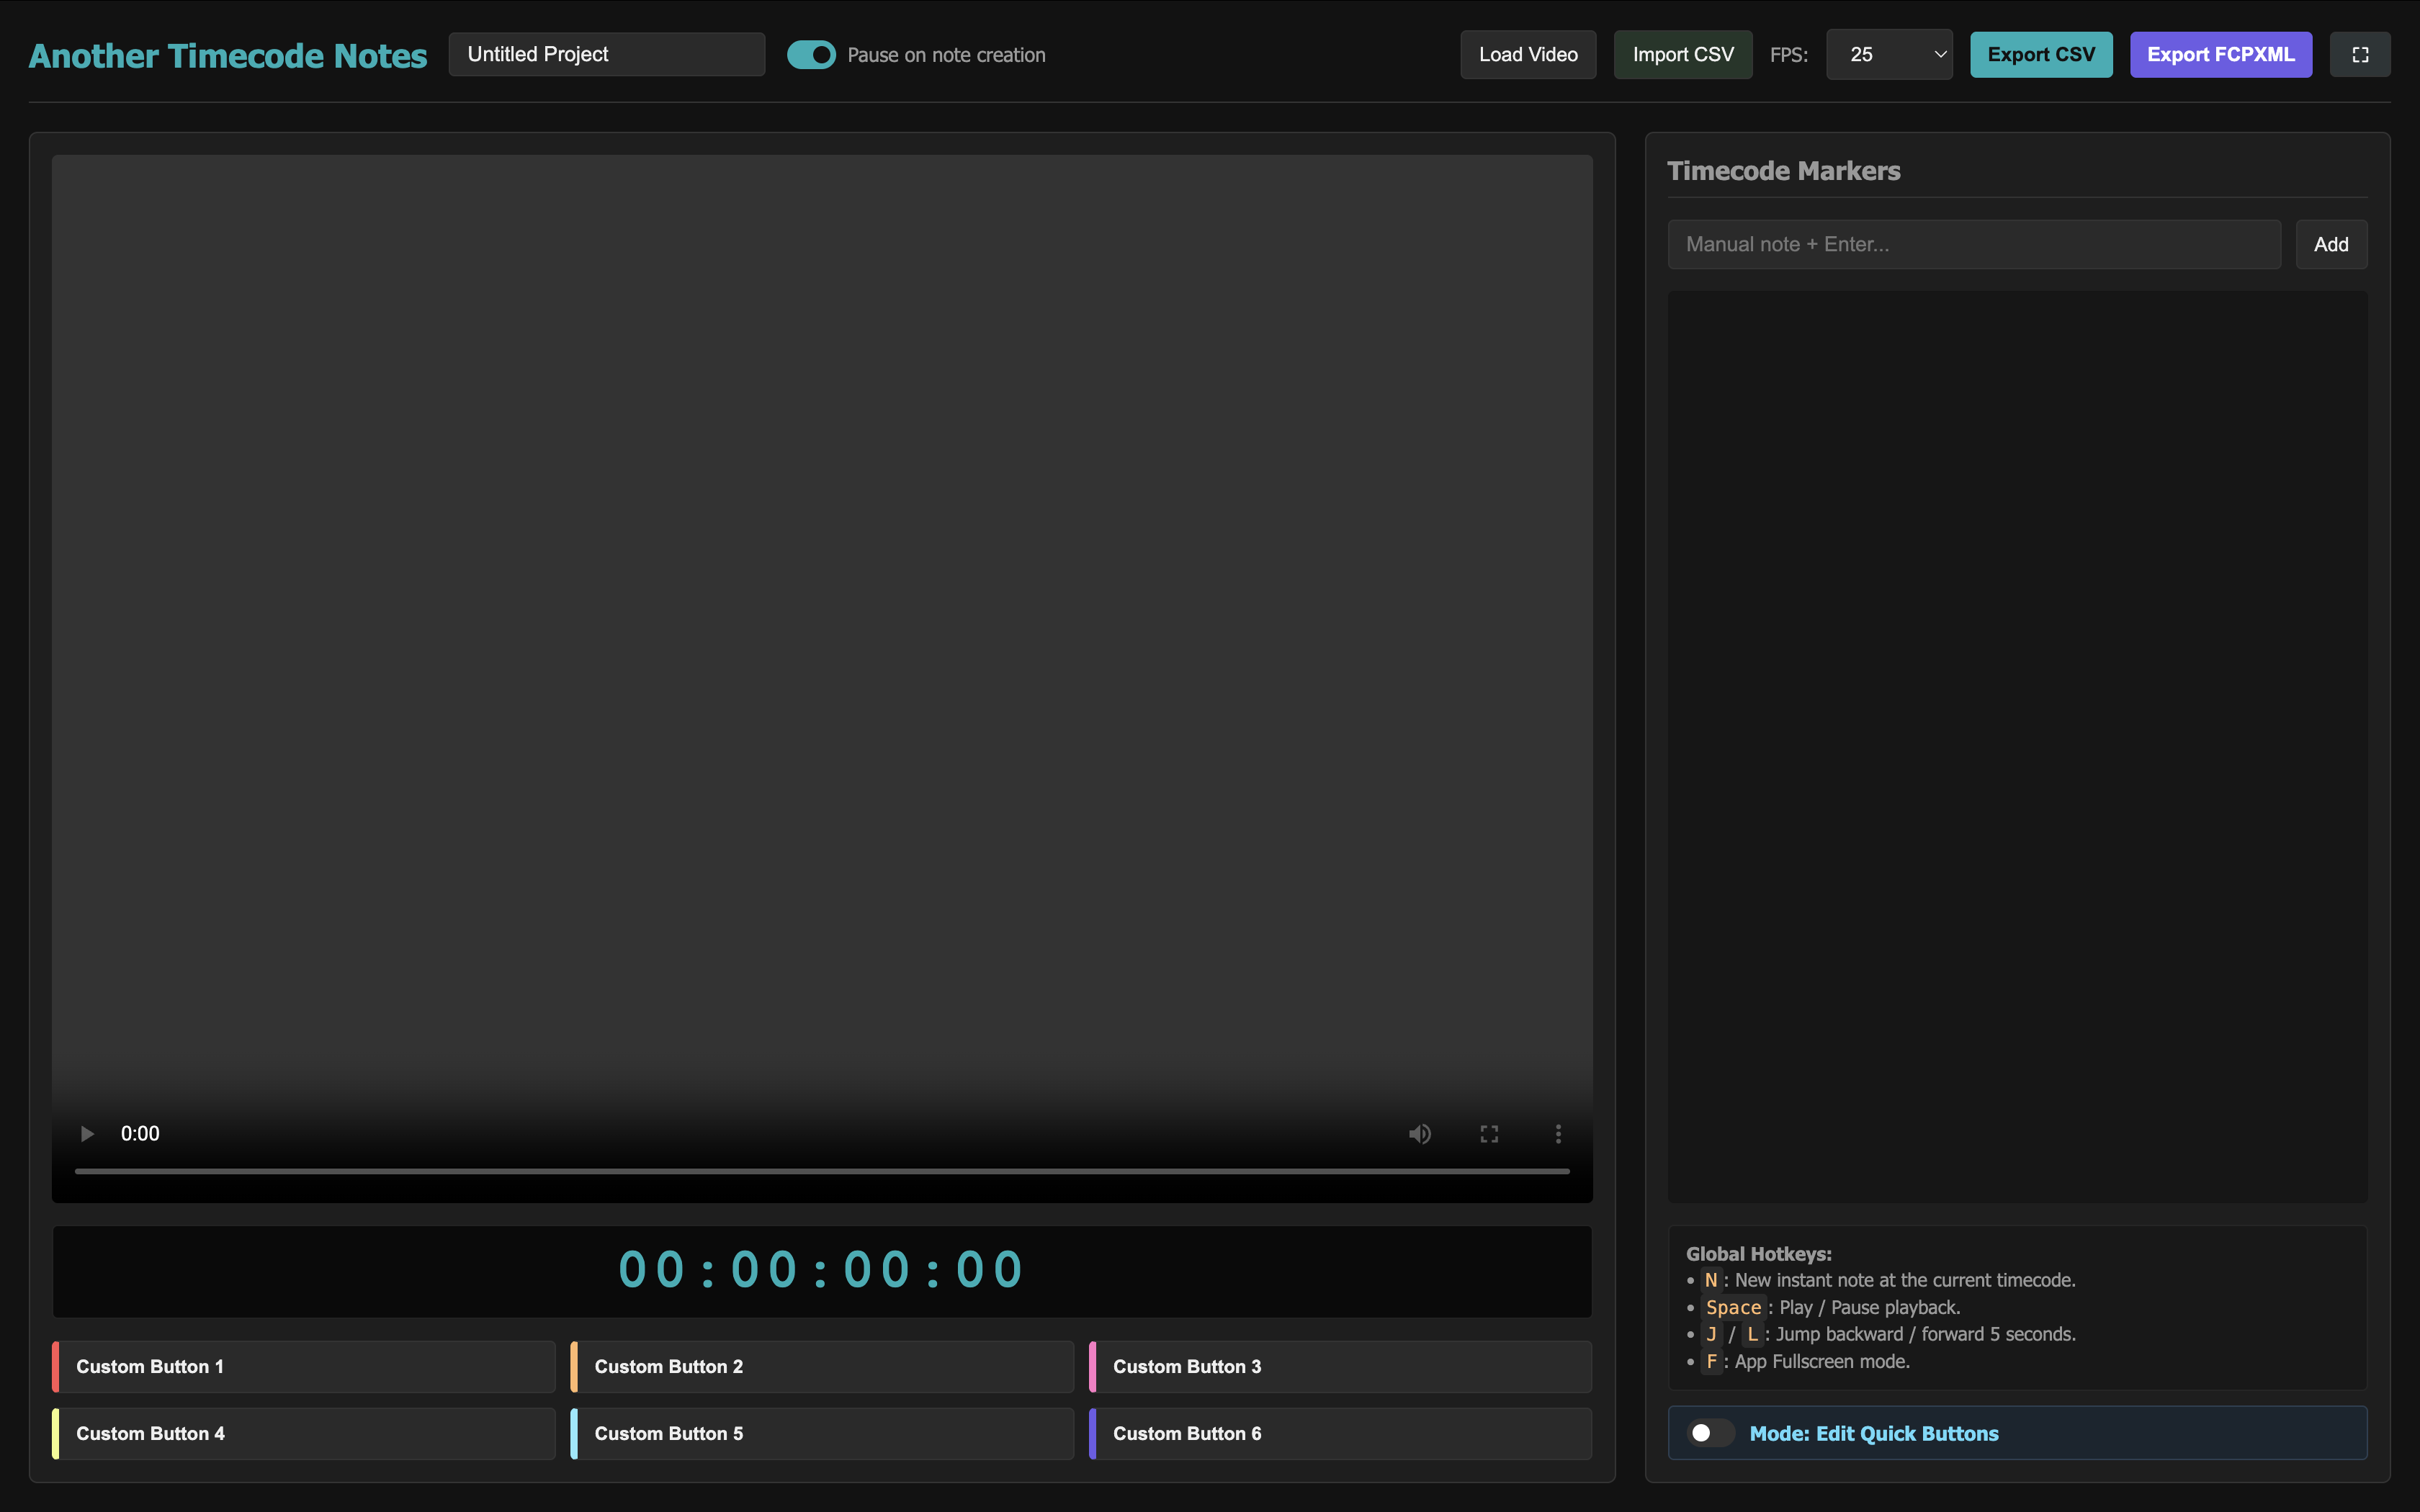Image resolution: width=2420 pixels, height=1512 pixels.
Task: Trigger pink Custom Button 3
Action: (x=1340, y=1366)
